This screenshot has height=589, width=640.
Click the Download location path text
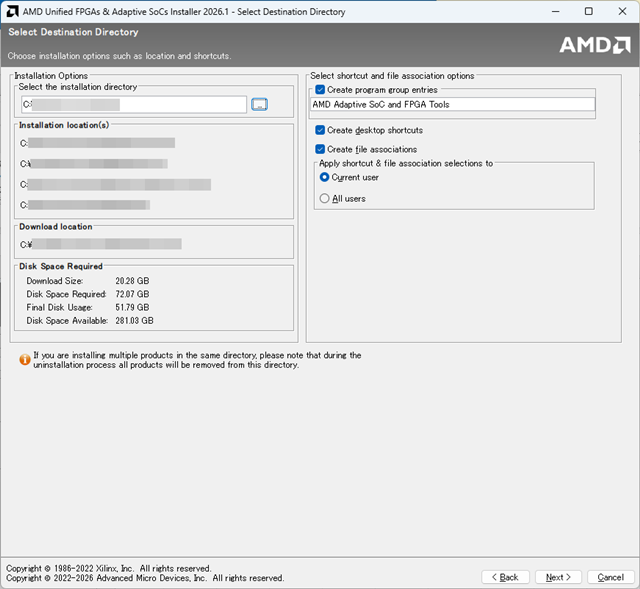tap(101, 244)
